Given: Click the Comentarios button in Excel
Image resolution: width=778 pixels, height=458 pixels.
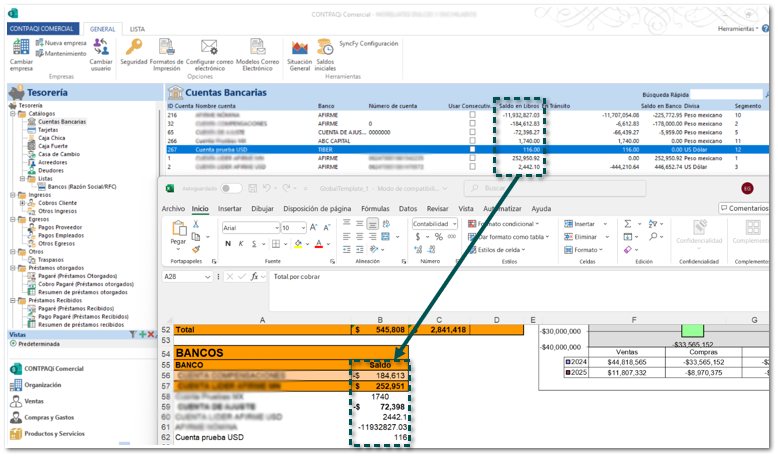Looking at the screenshot, I should point(744,208).
